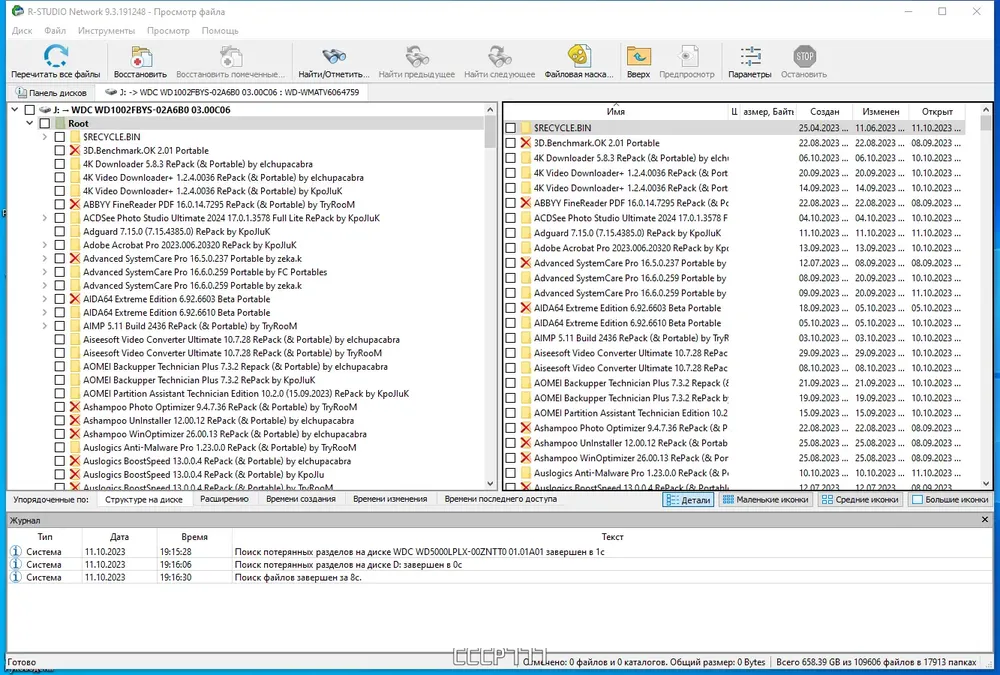Expand AIMP 5.11 Build 2436 tree node
1000x675 pixels.
[45, 326]
